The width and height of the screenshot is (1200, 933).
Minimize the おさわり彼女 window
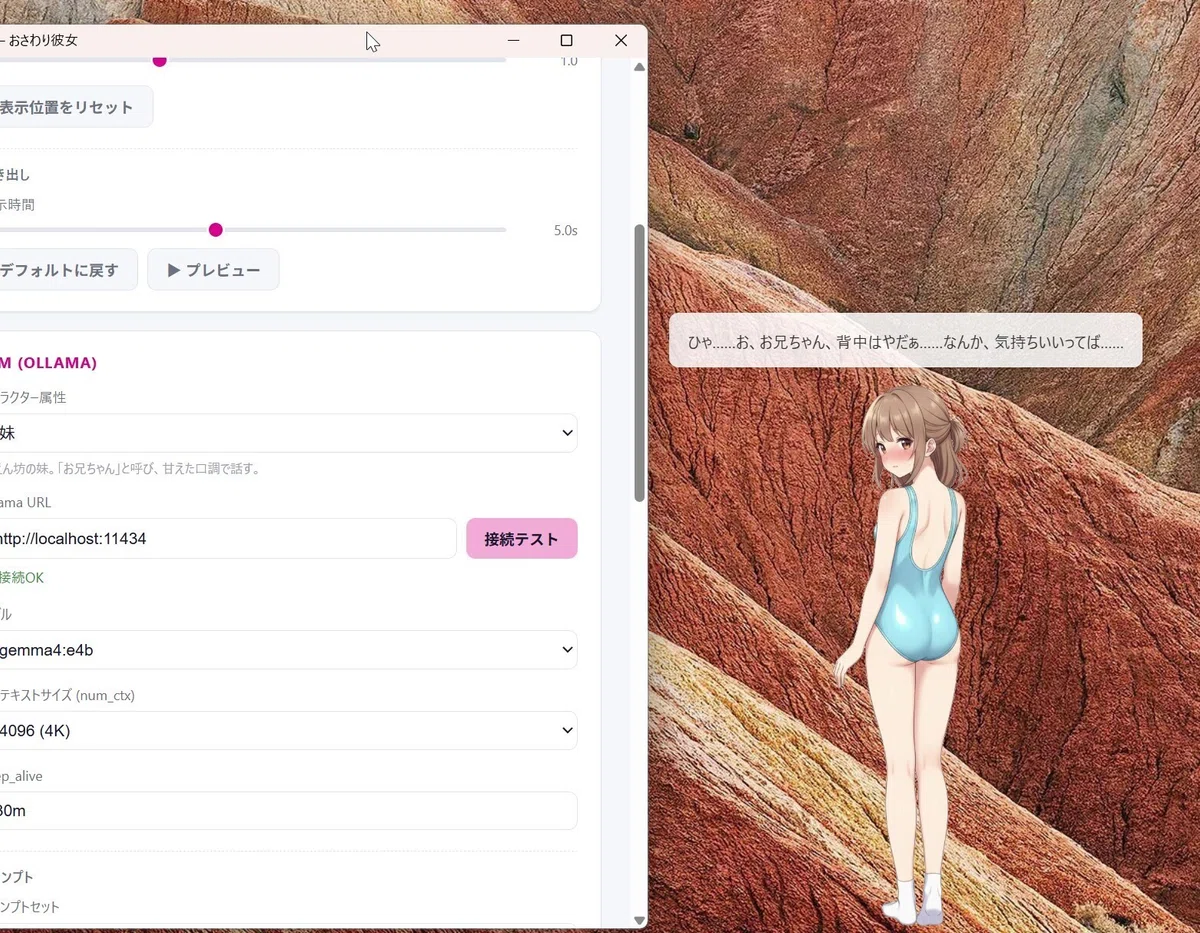tap(513, 40)
